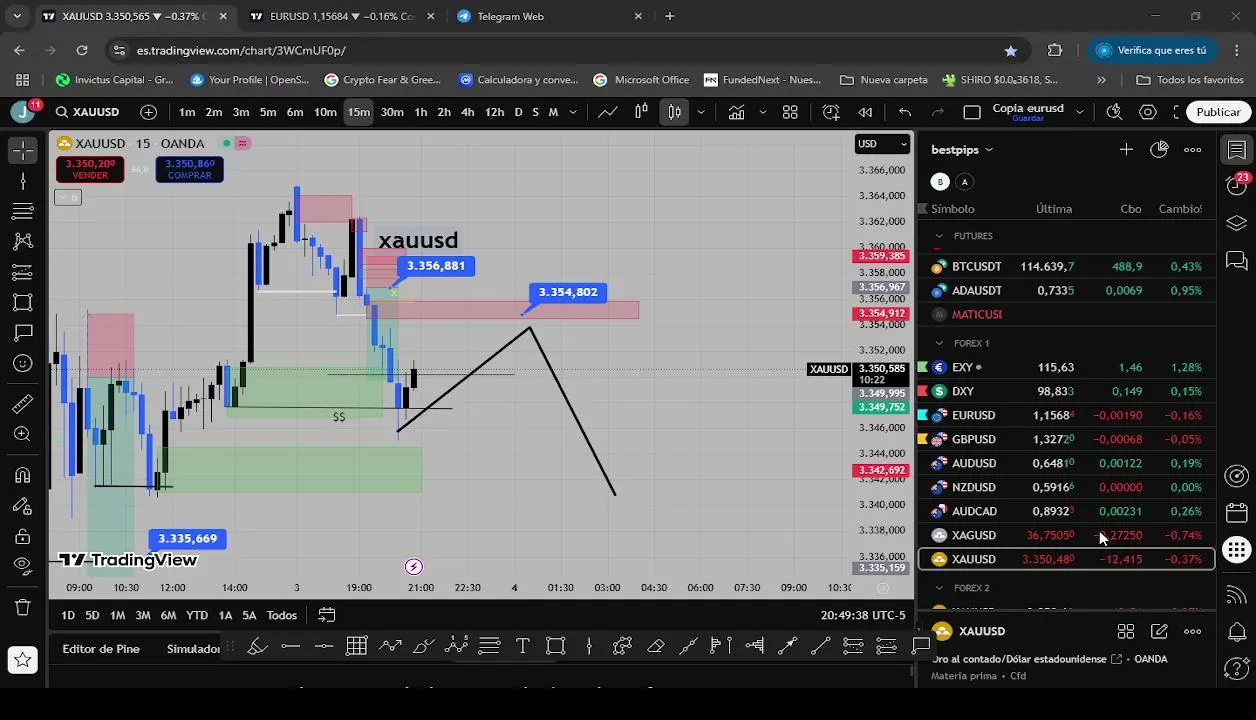Select the B flag color circle in watchlist
The height and width of the screenshot is (720, 1256).
click(940, 182)
